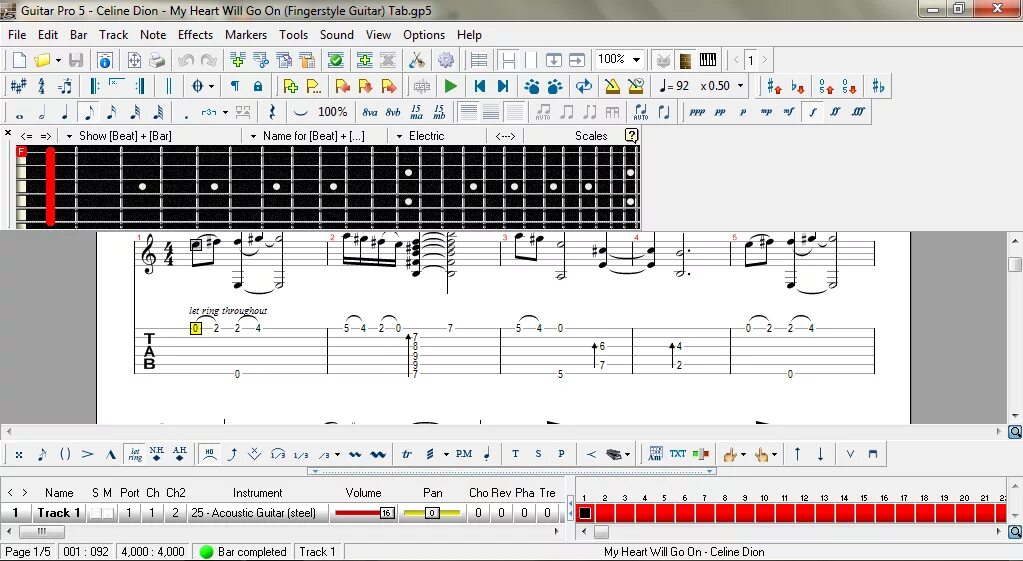Open the Sound menu

point(337,35)
